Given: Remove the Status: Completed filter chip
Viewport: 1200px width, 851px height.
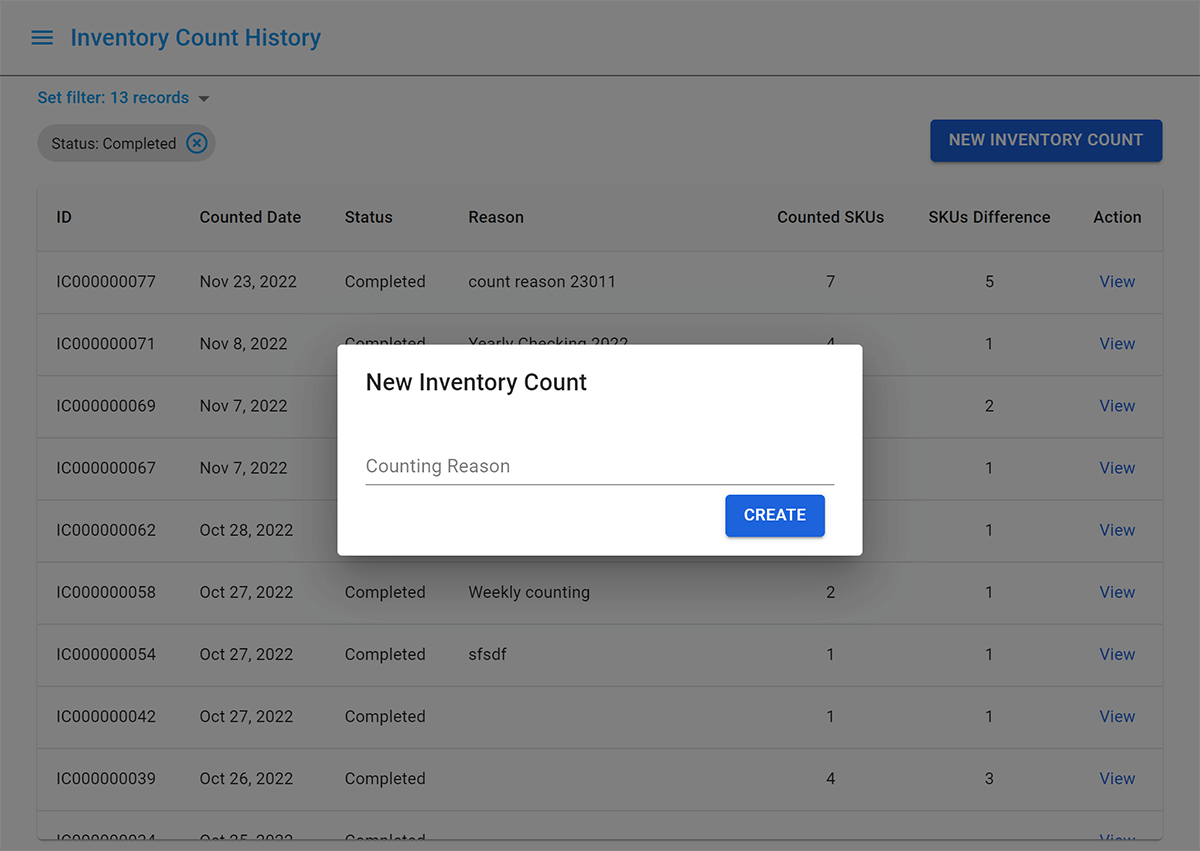Looking at the screenshot, I should [197, 143].
